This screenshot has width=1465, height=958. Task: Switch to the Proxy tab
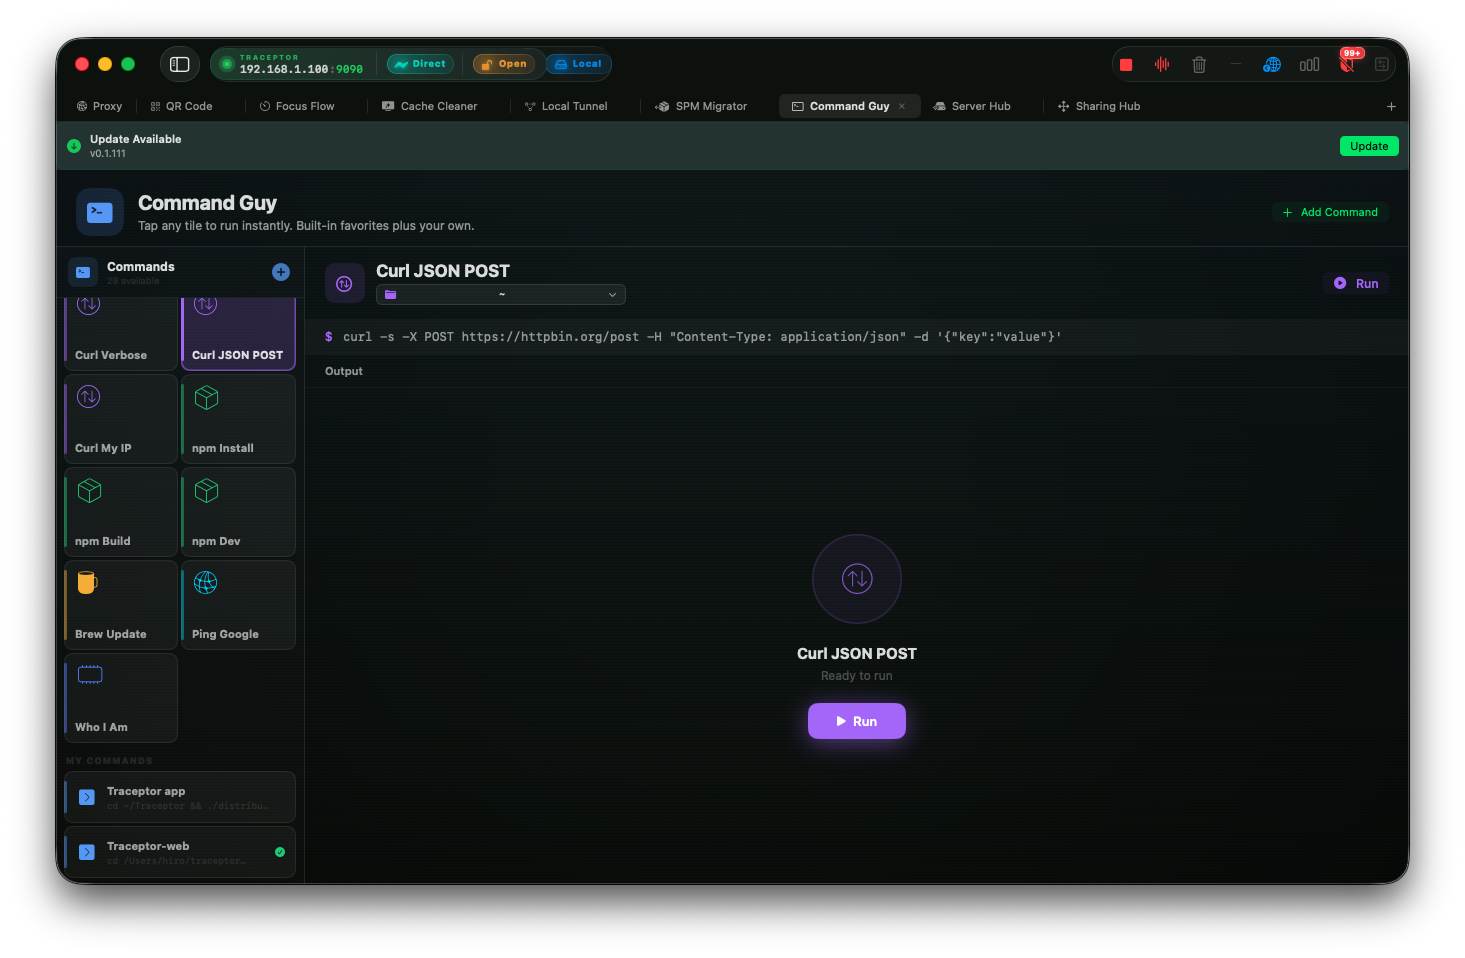(x=99, y=106)
